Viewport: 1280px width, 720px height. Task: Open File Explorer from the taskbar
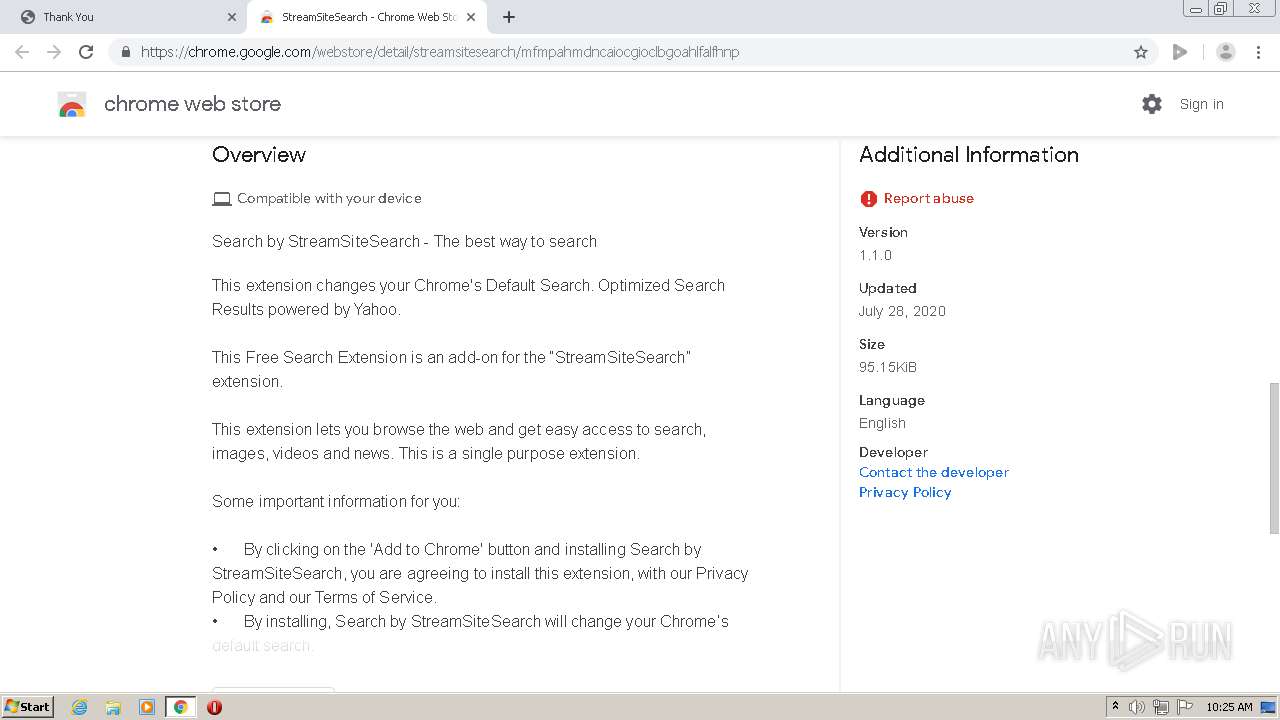[x=113, y=707]
